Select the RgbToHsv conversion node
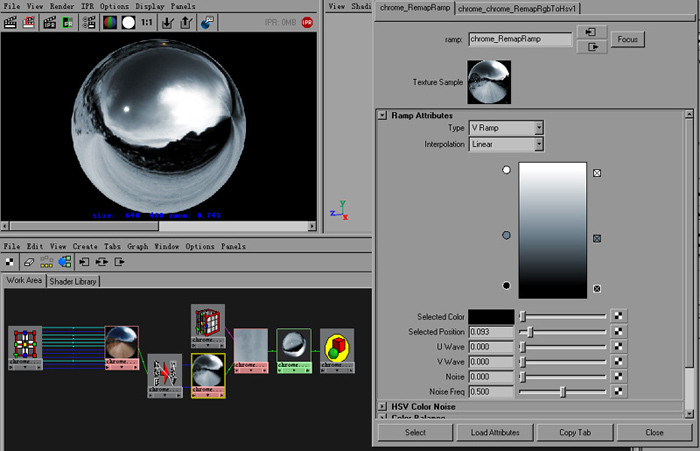Screen dimensions: 700x451 (165, 372)
